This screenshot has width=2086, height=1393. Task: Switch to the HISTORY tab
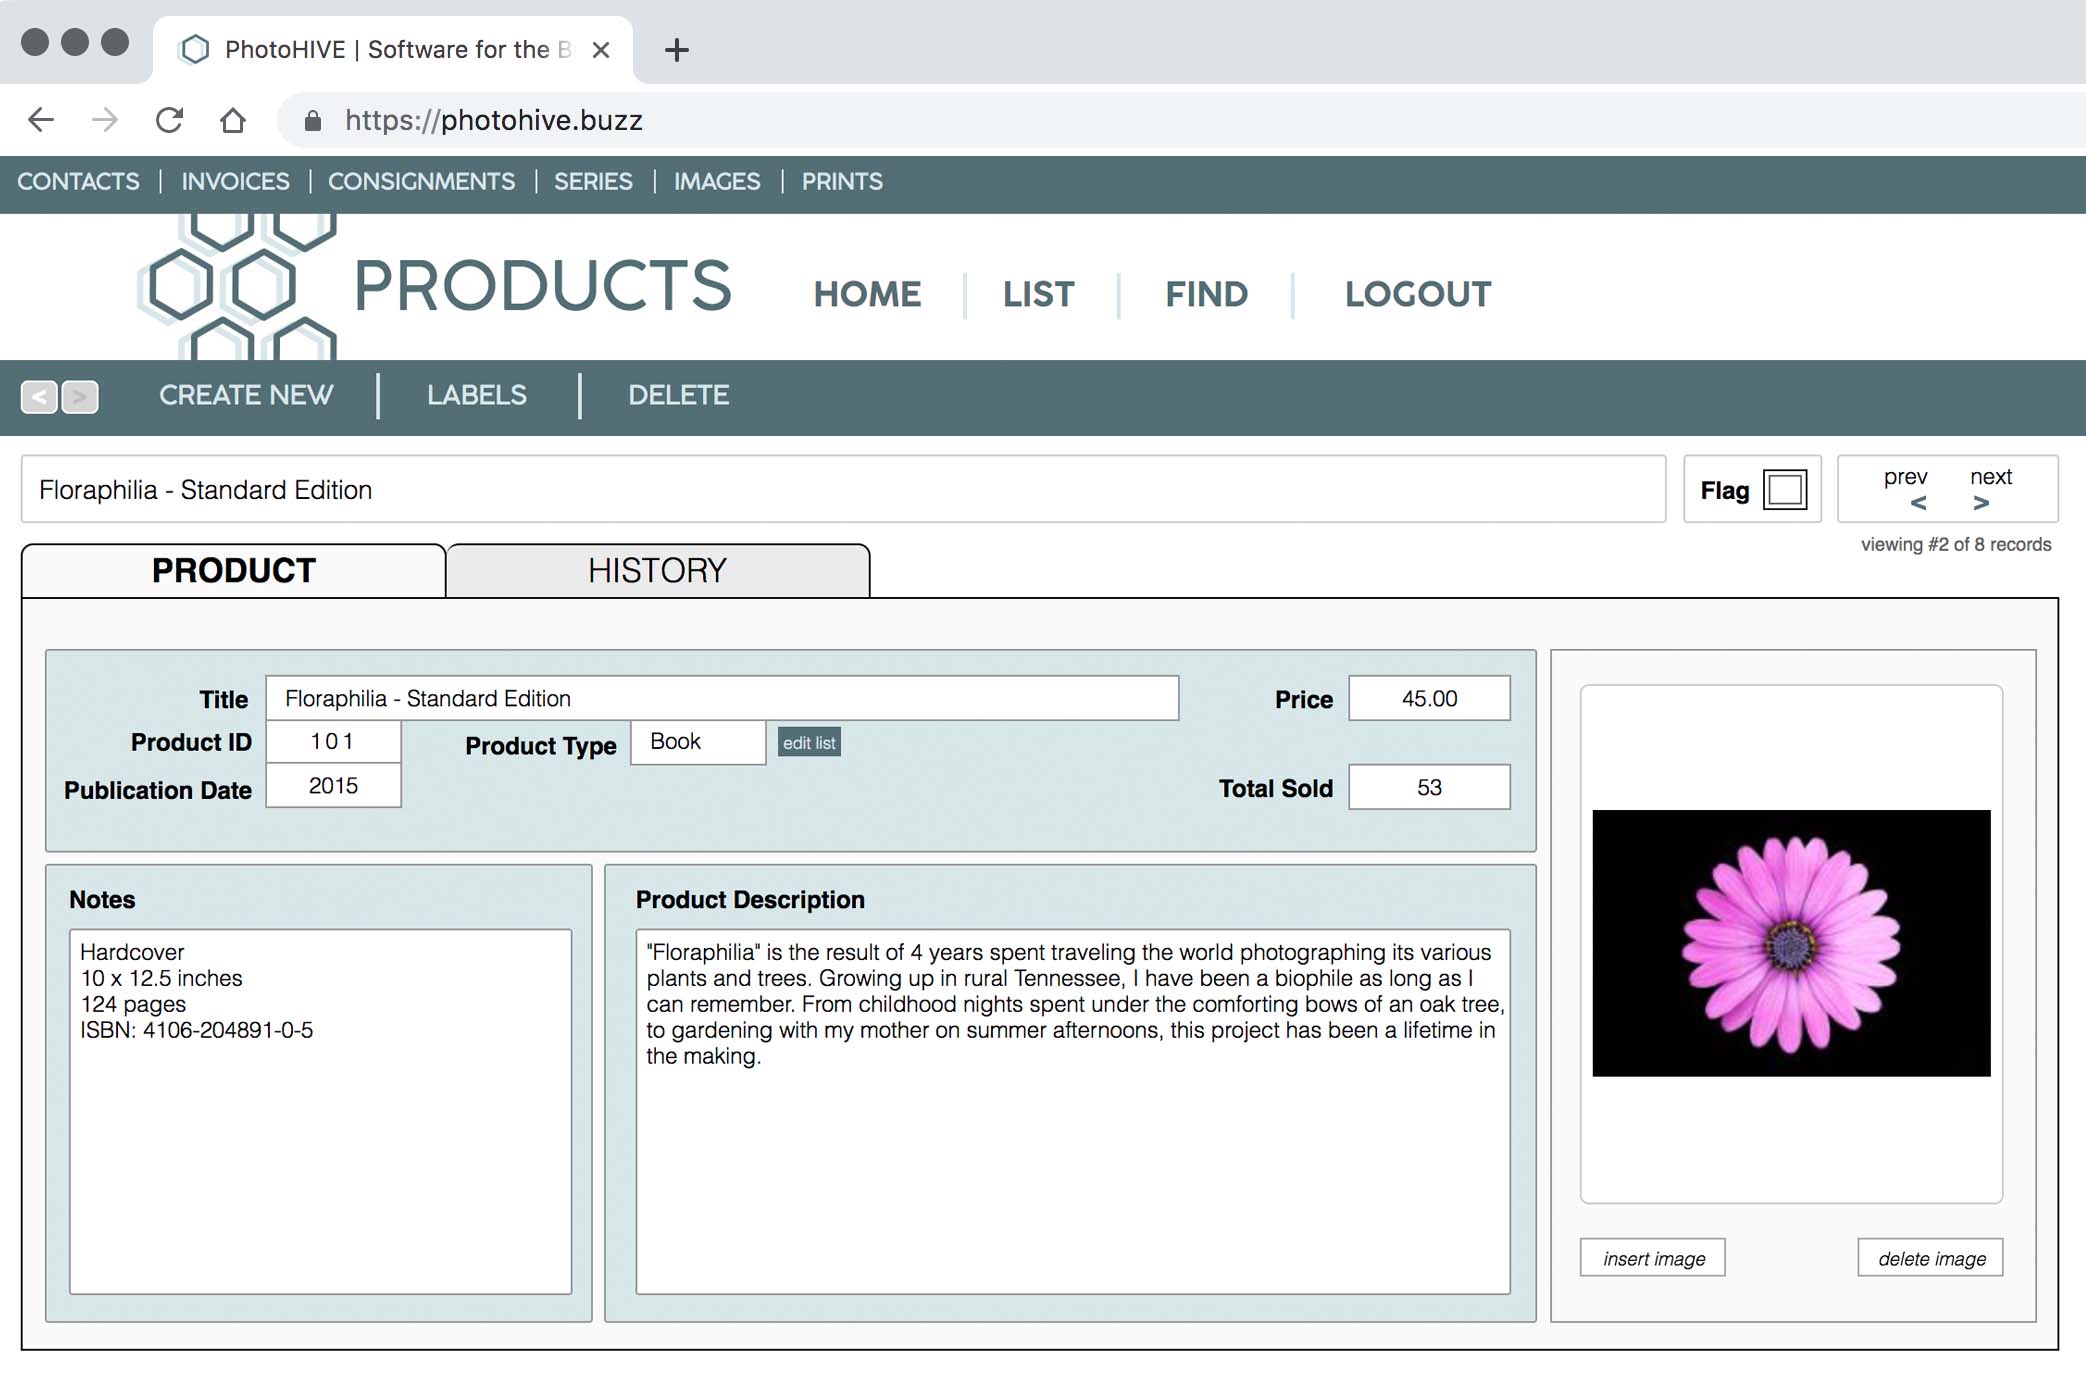[x=657, y=571]
